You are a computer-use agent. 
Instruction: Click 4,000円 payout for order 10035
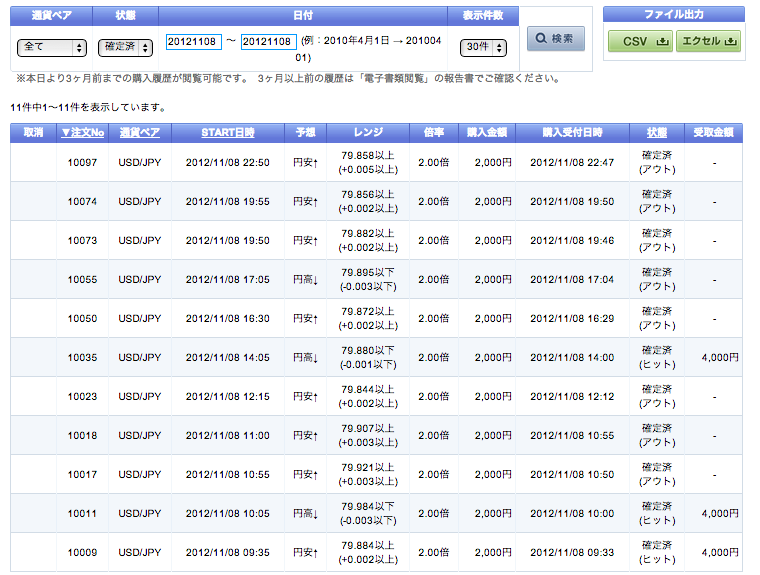click(720, 358)
